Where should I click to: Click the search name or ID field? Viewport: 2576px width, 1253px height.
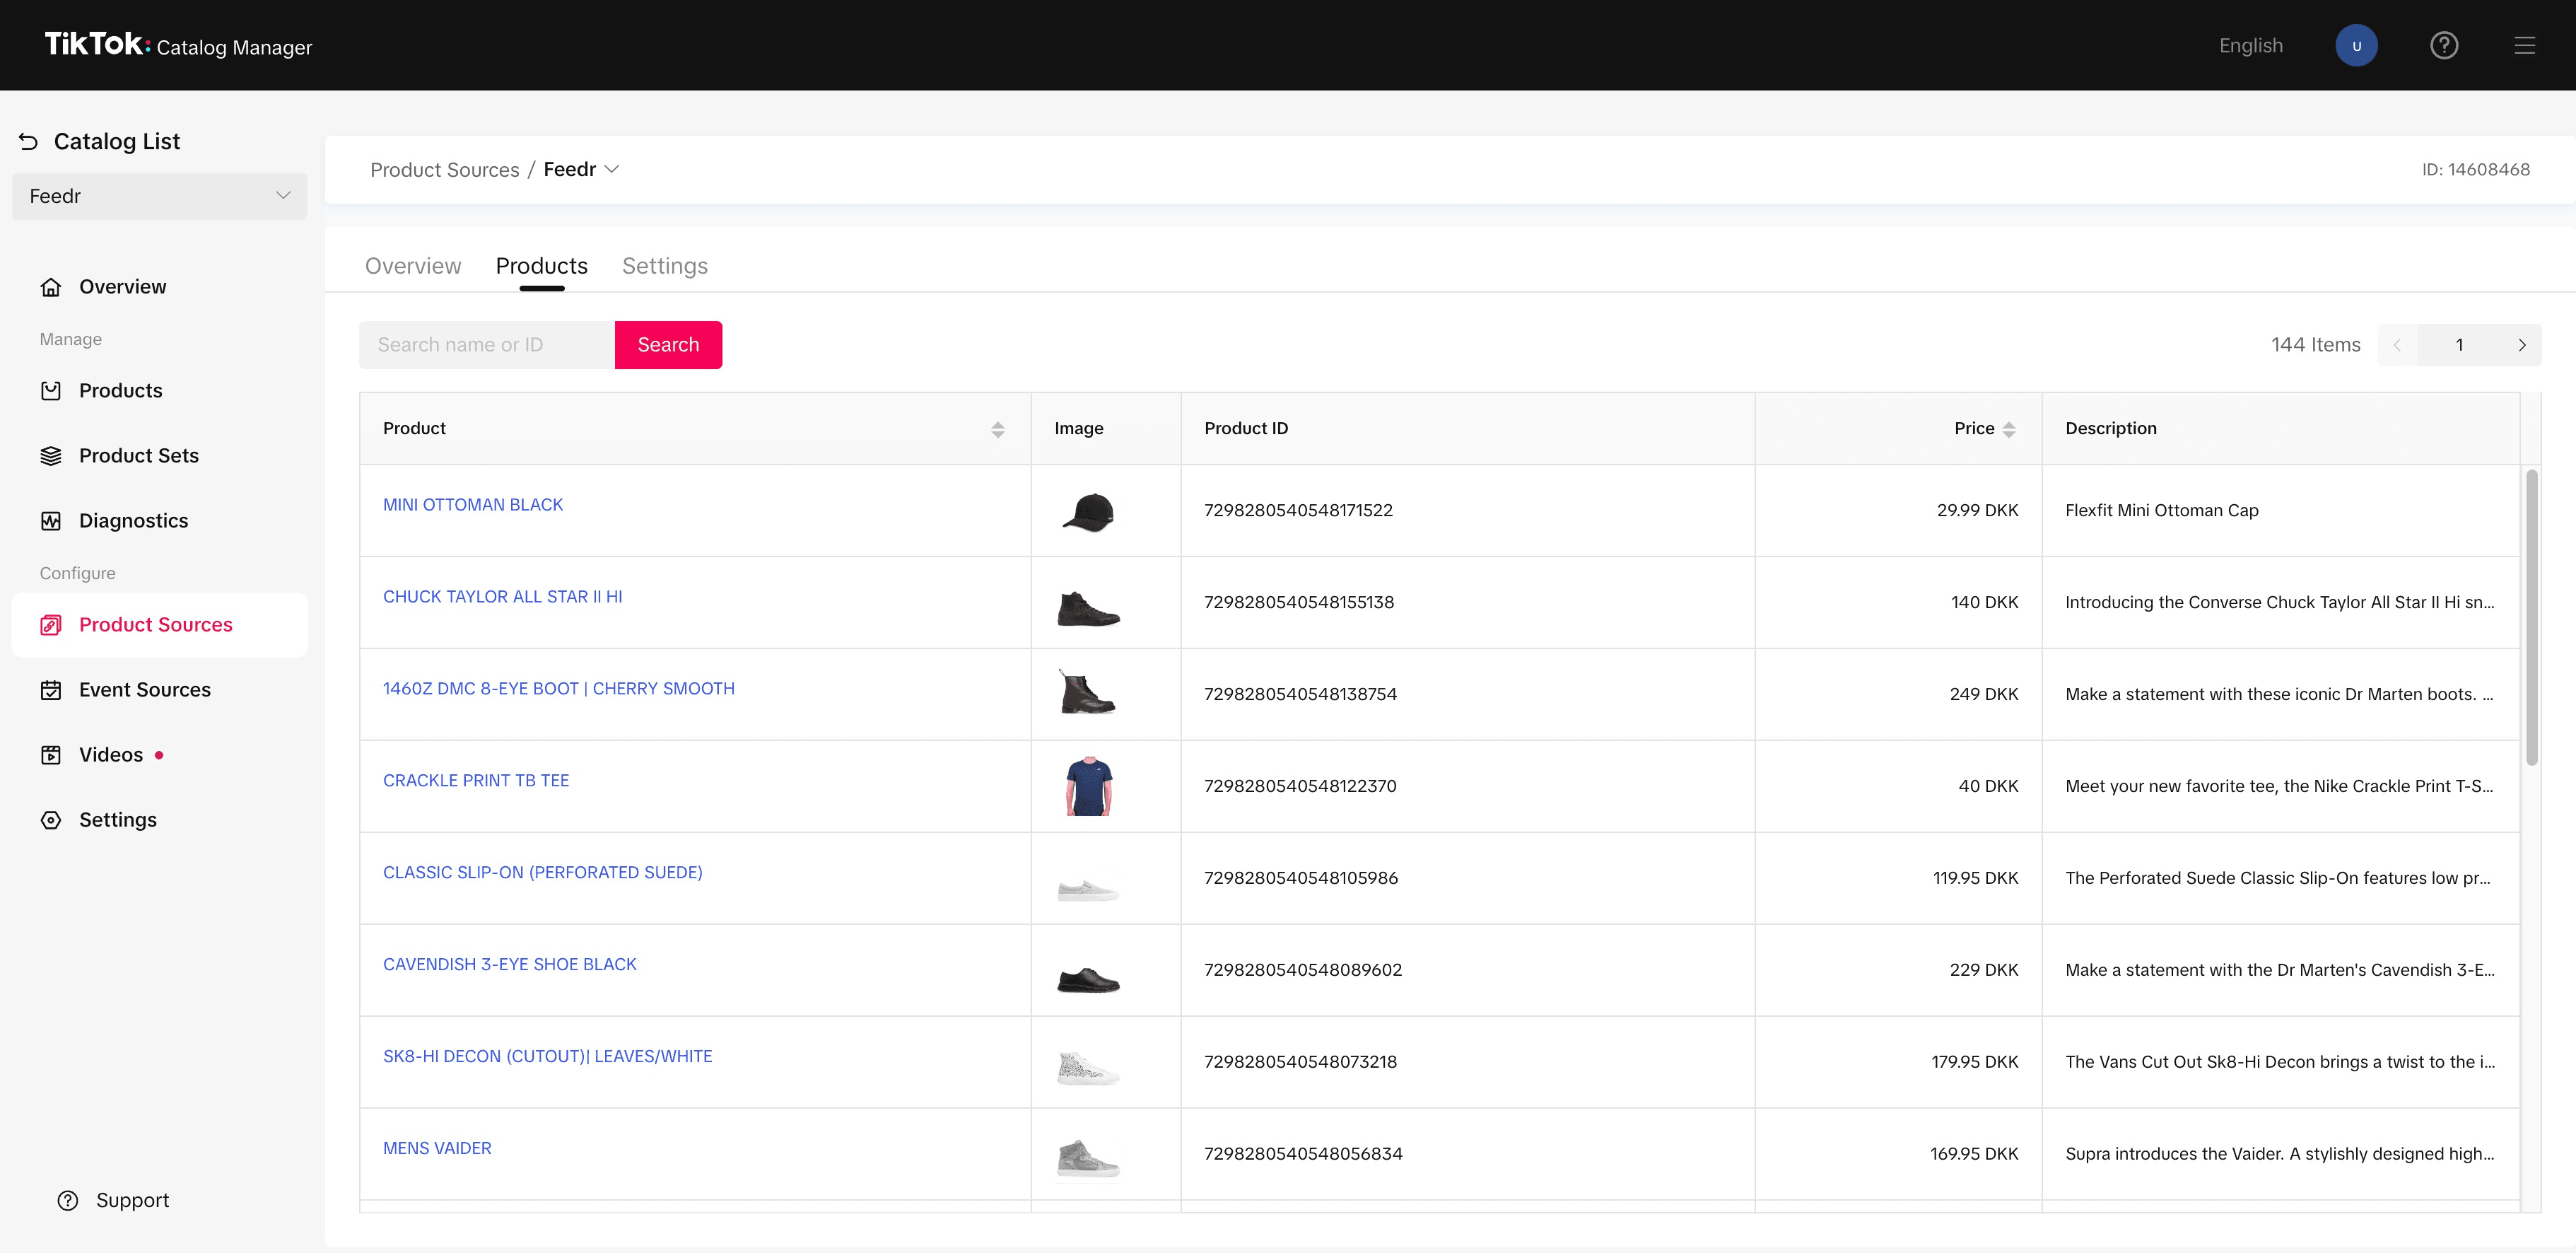pos(486,344)
